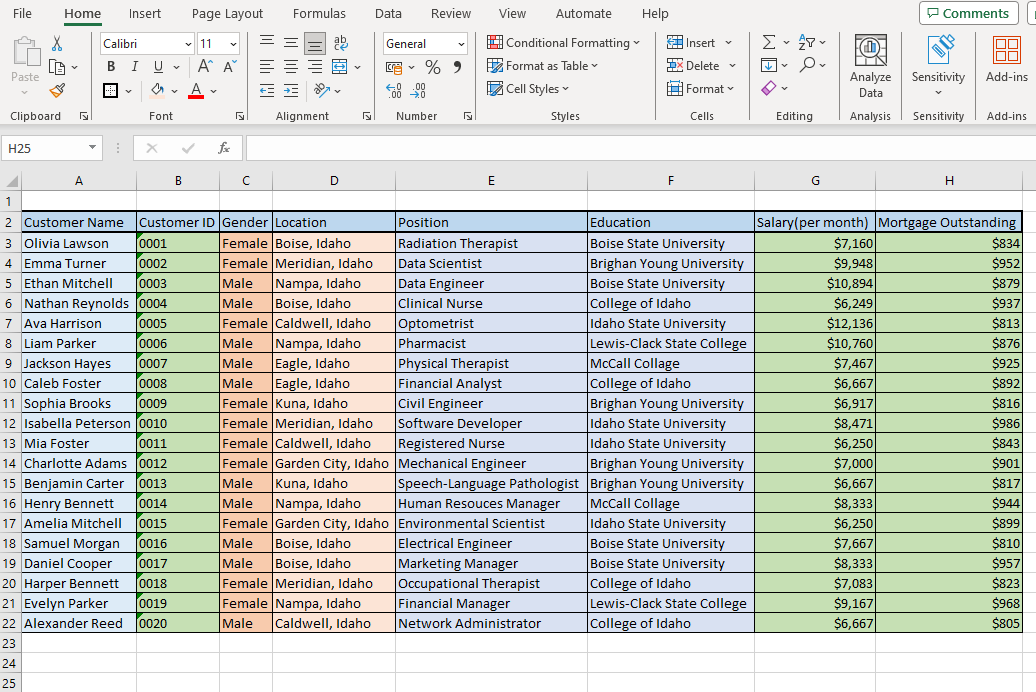The height and width of the screenshot is (692, 1036).
Task: Switch to the Formulas tab
Action: click(x=319, y=13)
